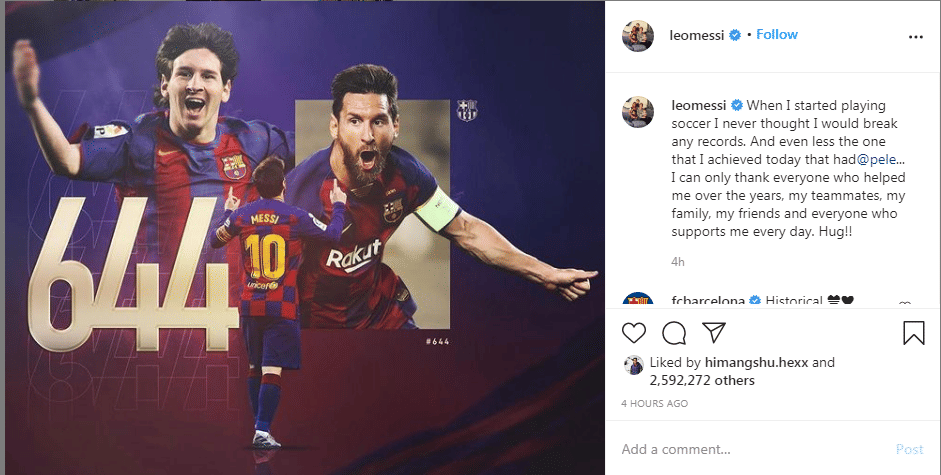Click leomessi avatar beside the caption
Image resolution: width=941 pixels, height=475 pixels.
637,112
